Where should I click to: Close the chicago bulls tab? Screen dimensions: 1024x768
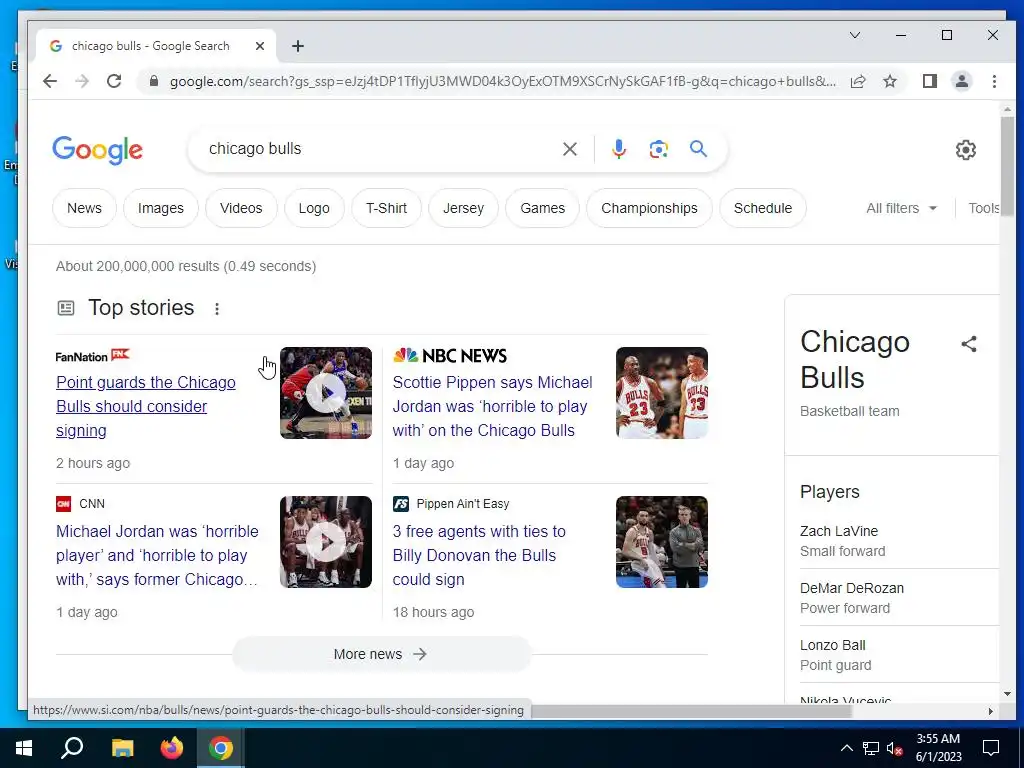click(260, 46)
